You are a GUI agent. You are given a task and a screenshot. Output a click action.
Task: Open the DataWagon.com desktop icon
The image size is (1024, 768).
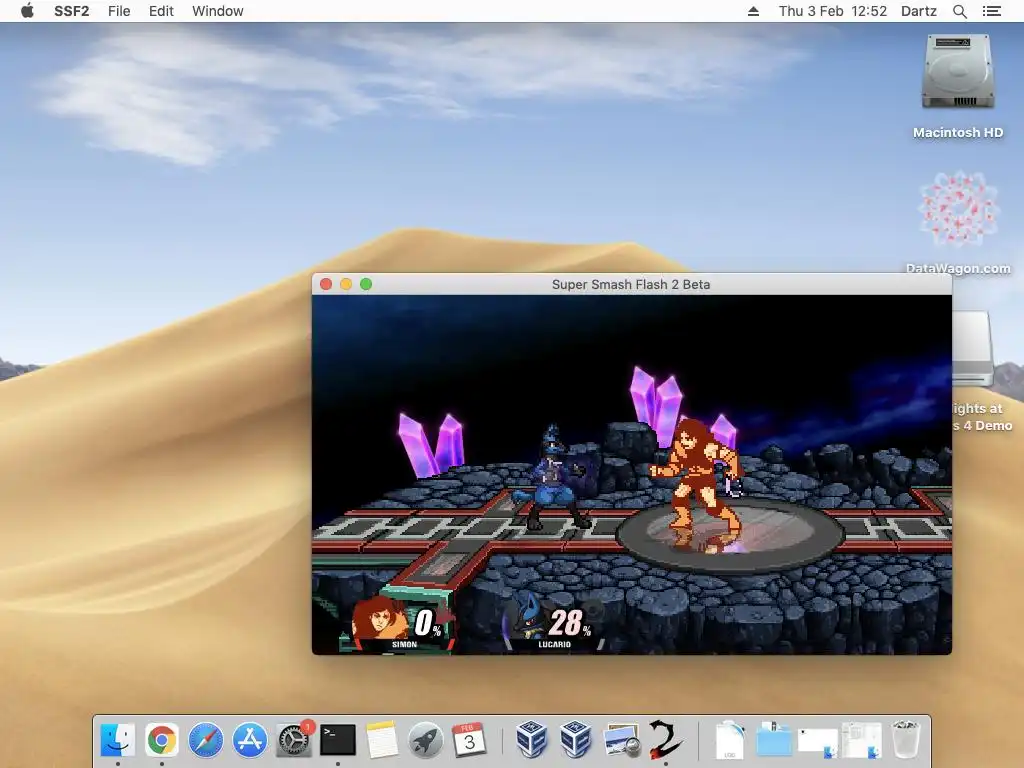(958, 209)
